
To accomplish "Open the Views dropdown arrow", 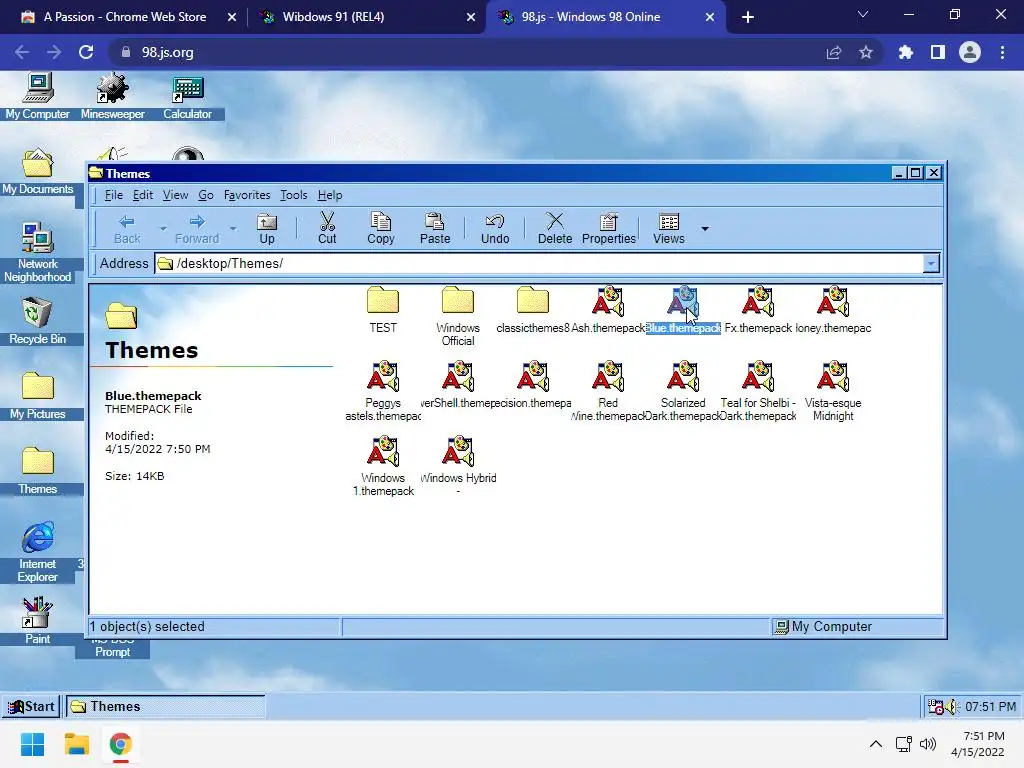I will 705,229.
